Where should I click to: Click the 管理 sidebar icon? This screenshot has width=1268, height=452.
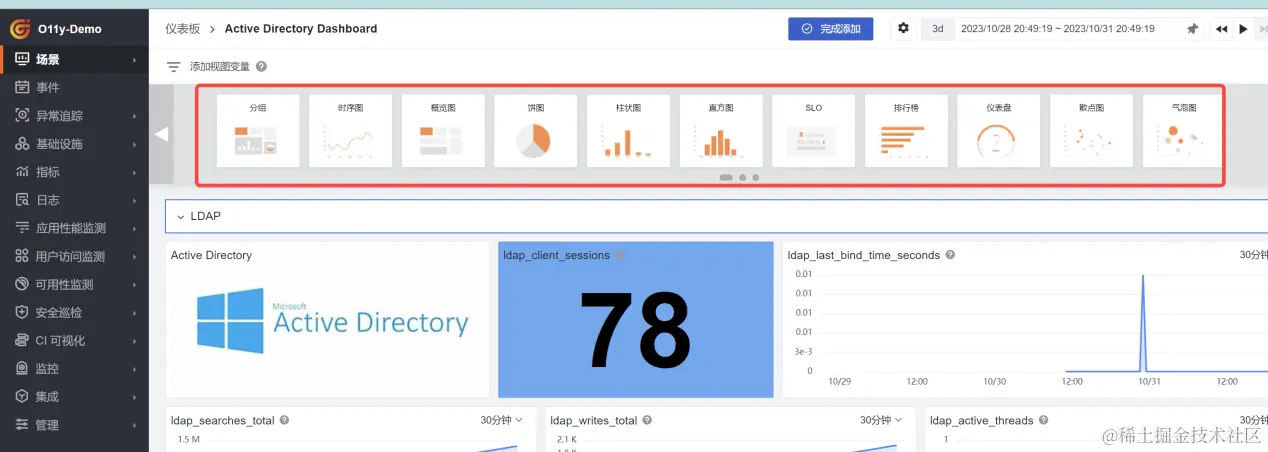(x=22, y=424)
